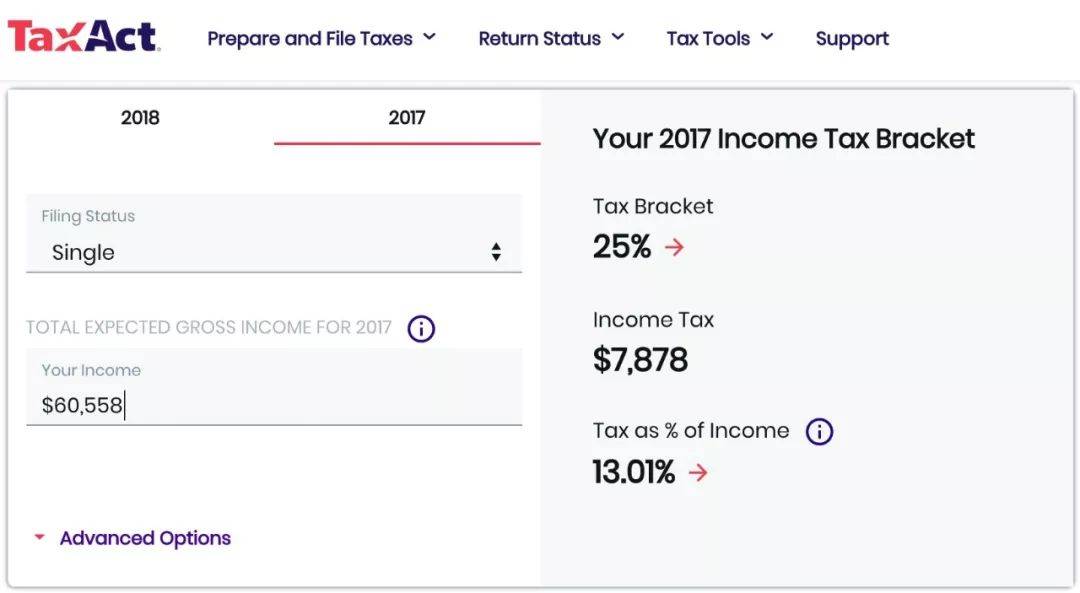The image size is (1080, 593).
Task: Open the Prepare and File Taxes menu
Action: coord(321,39)
